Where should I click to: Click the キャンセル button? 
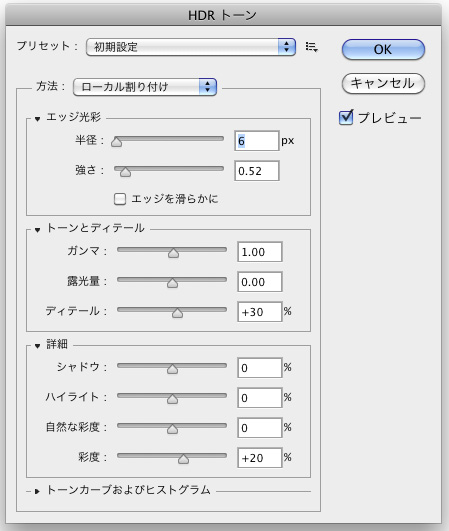point(383,83)
